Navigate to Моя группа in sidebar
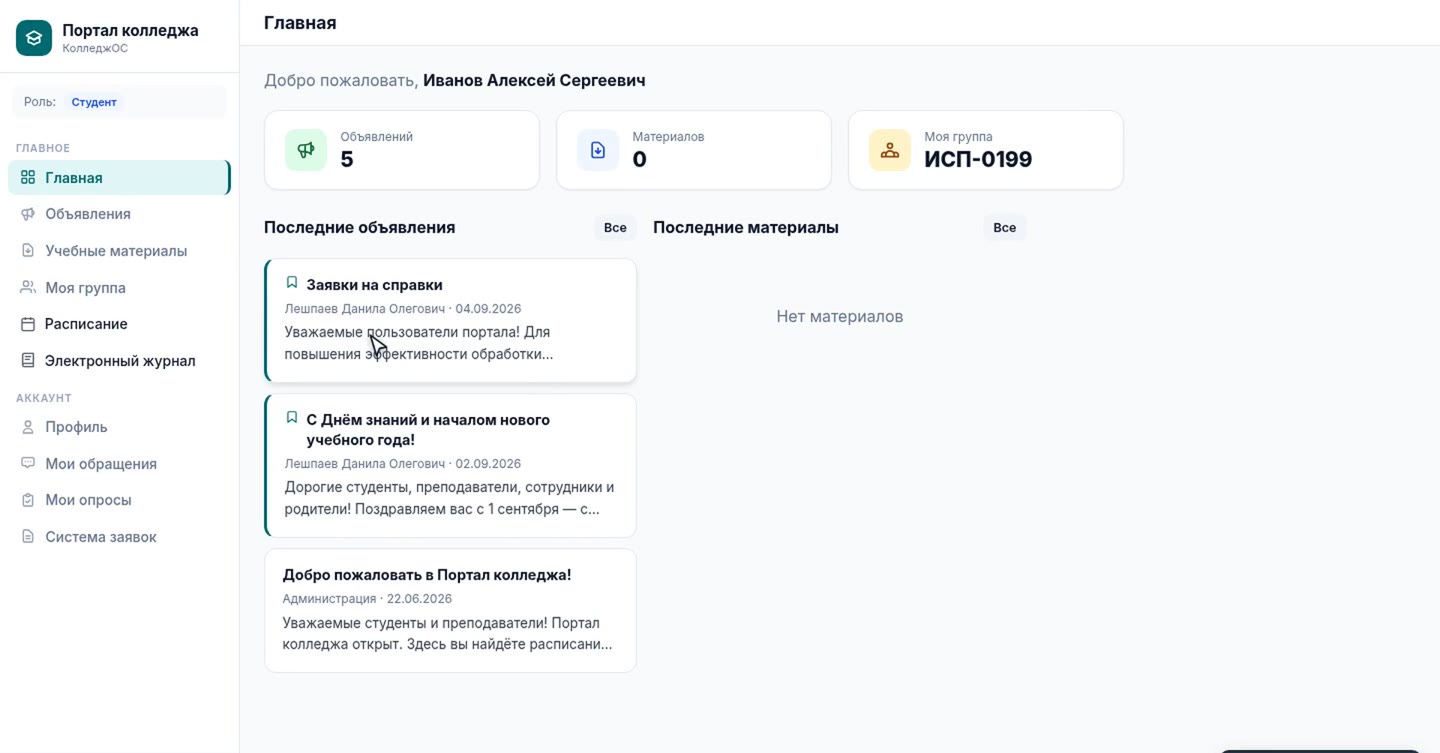Image resolution: width=1440 pixels, height=753 pixels. [119, 287]
